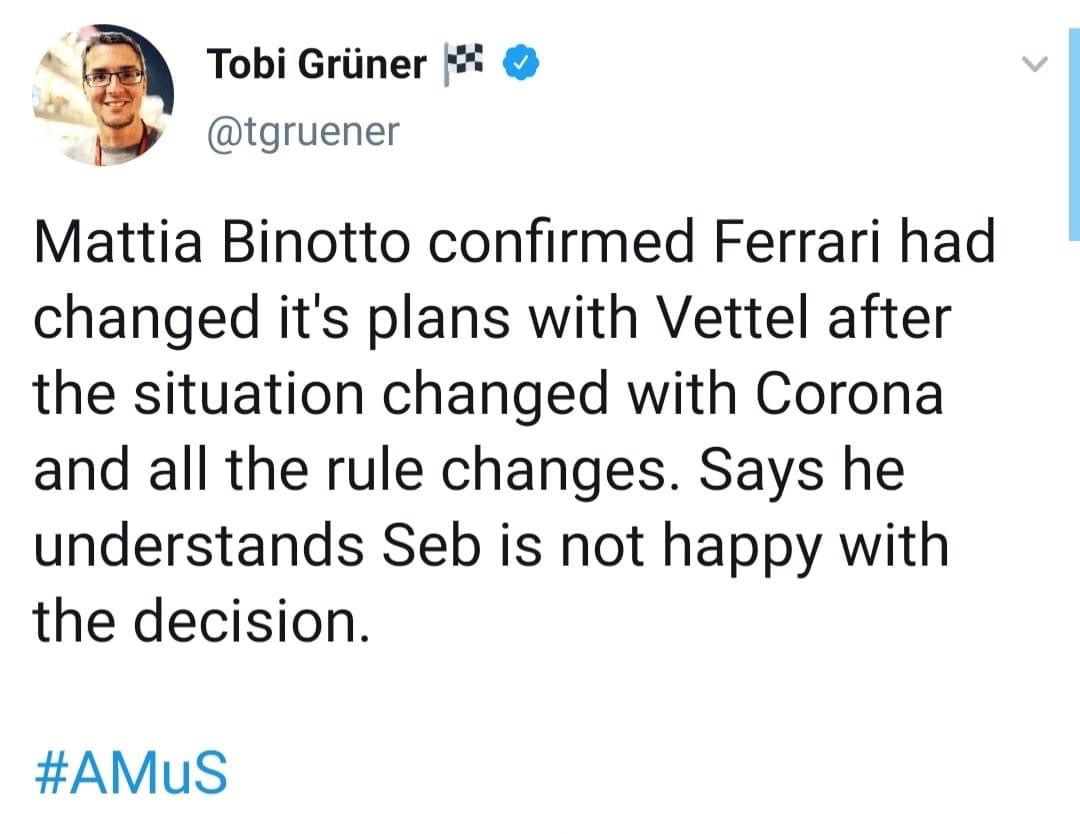
Task: Click the word "Seb" in tweet
Action: [x=431, y=545]
